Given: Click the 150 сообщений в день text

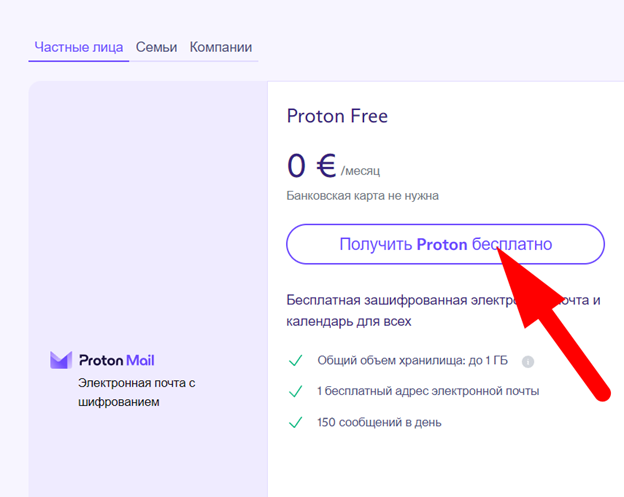Looking at the screenshot, I should tap(379, 422).
